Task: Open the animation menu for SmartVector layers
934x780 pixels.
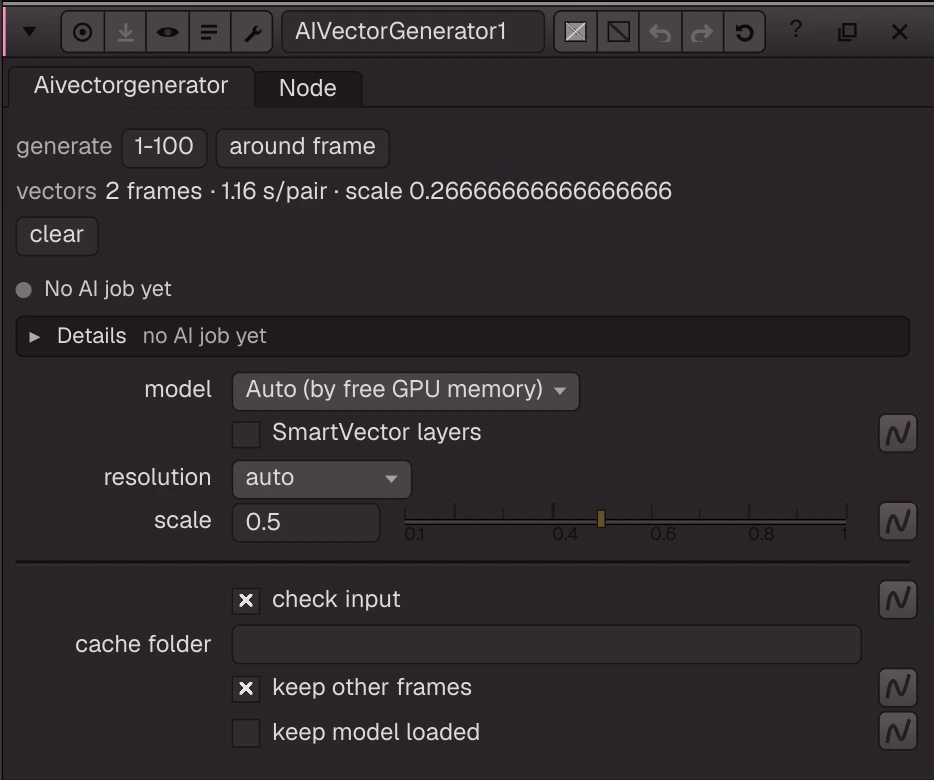Action: click(x=897, y=433)
